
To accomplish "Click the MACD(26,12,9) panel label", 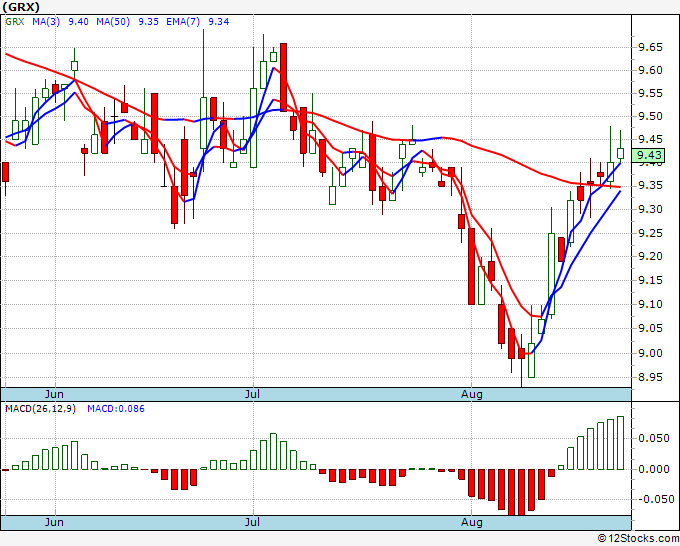I will (x=40, y=409).
